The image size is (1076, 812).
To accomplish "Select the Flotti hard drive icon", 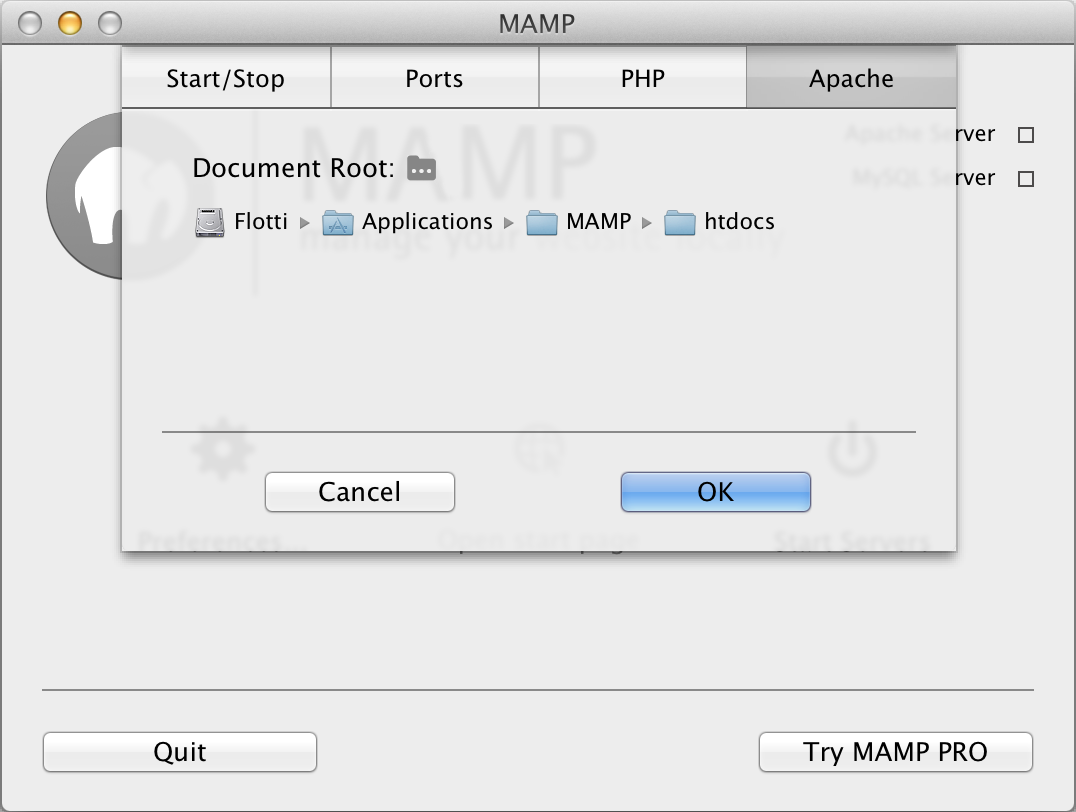I will coord(209,222).
